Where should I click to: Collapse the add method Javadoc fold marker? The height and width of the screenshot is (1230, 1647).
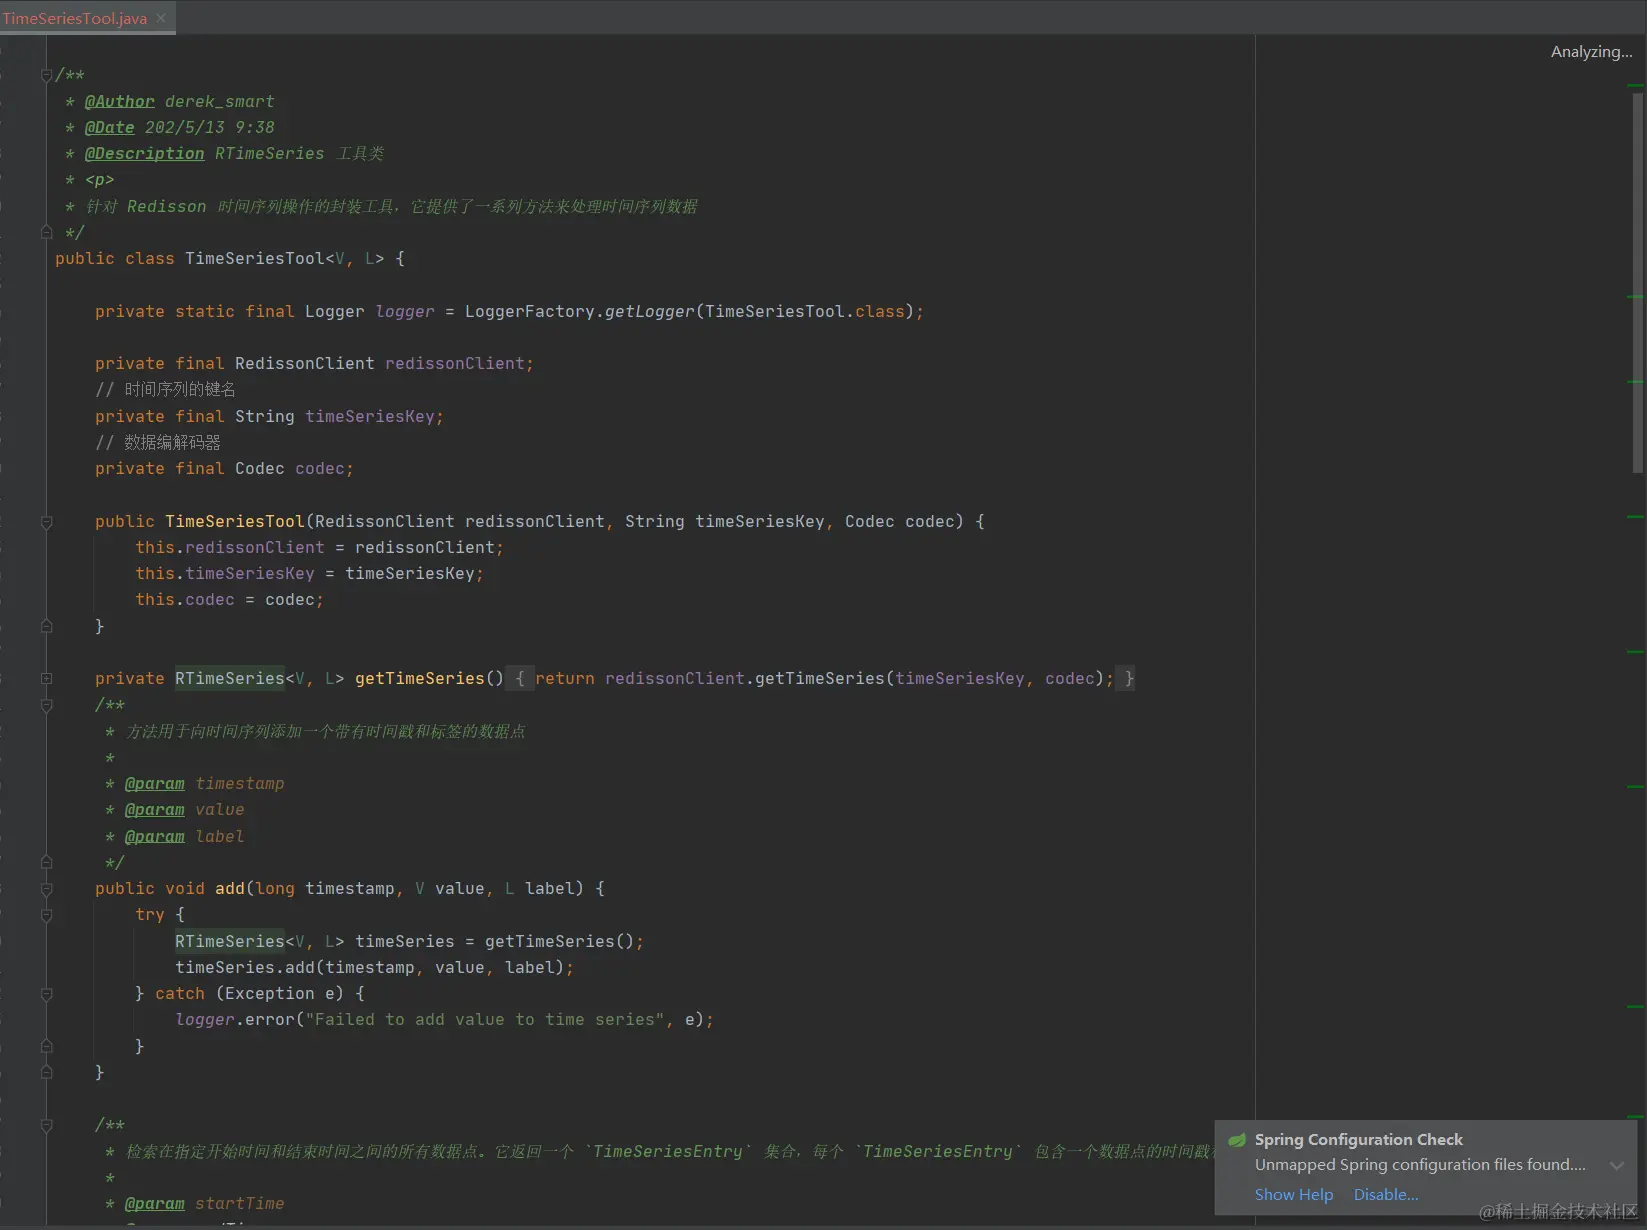[46, 706]
